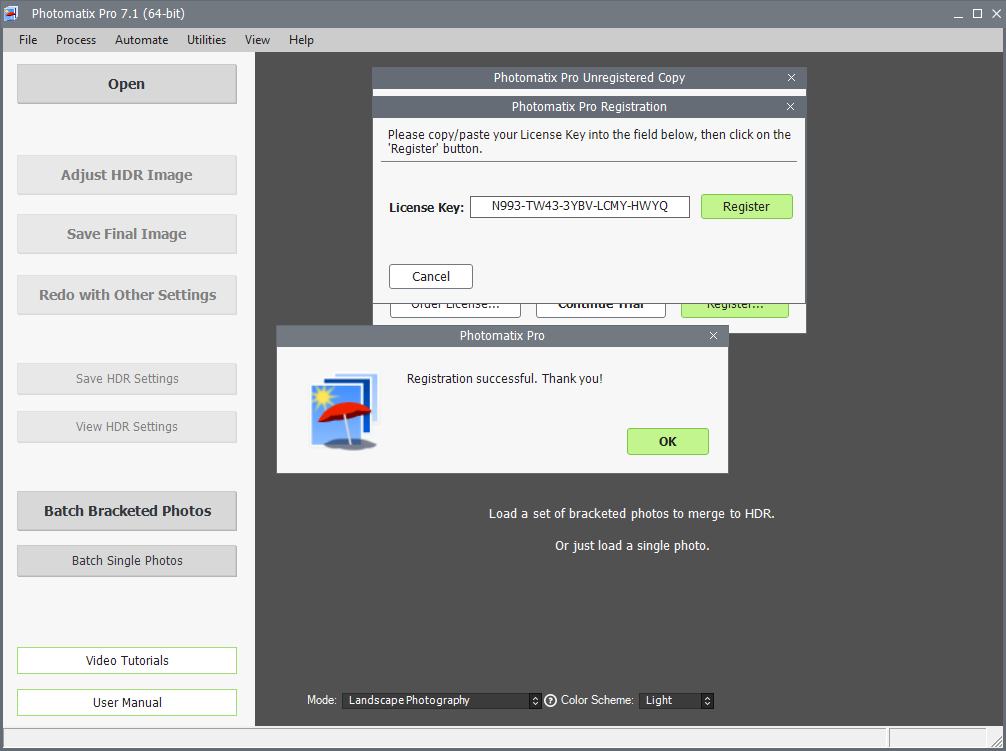The height and width of the screenshot is (751, 1006).
Task: Start Batch Single Photos
Action: click(x=126, y=561)
